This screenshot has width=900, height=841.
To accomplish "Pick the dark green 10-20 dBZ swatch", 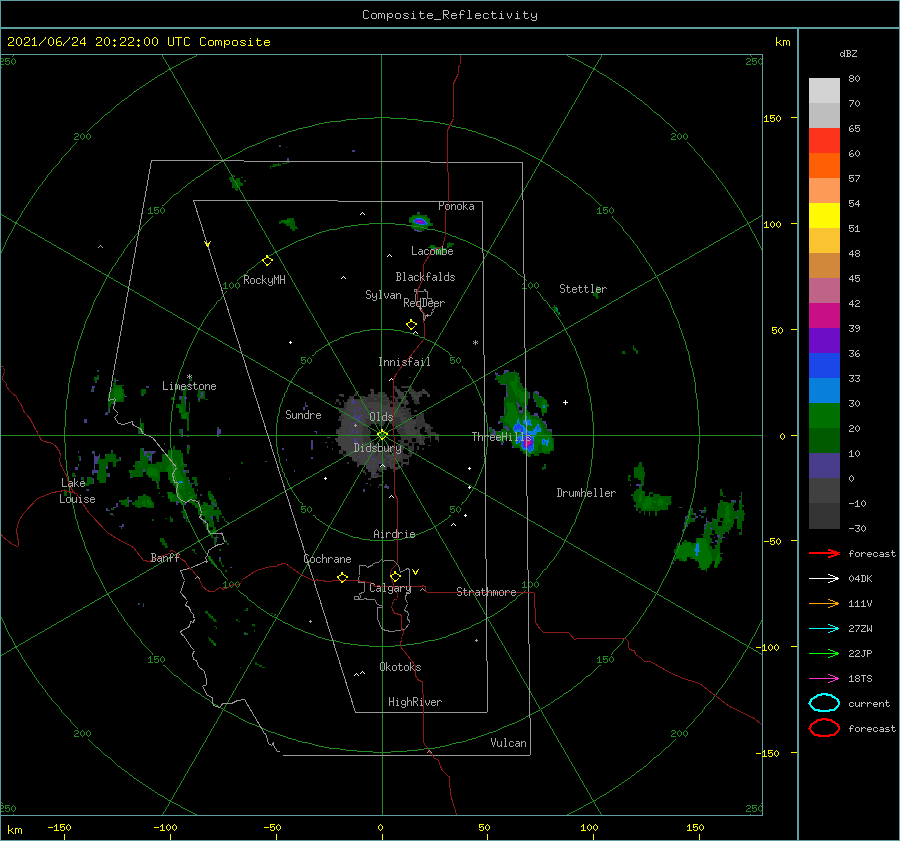I will 824,441.
